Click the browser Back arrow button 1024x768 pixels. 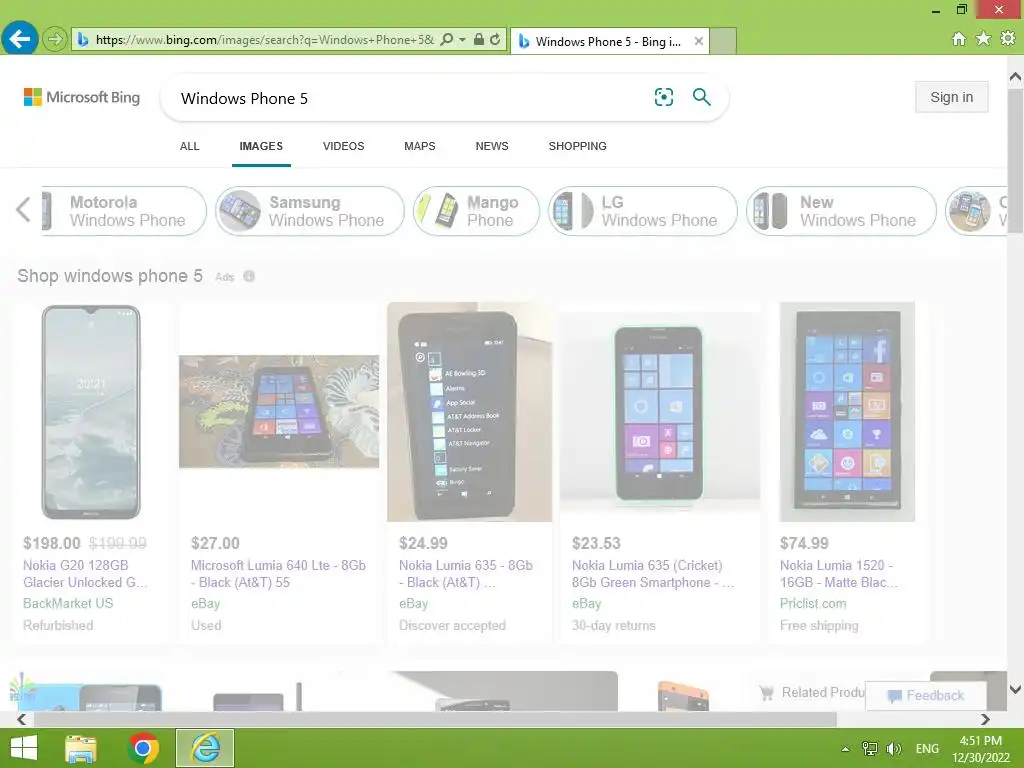coord(20,39)
